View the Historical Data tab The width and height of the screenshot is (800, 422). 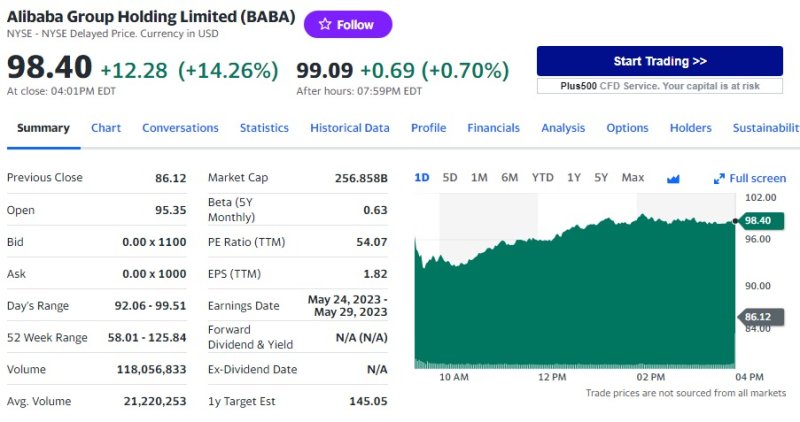tap(349, 128)
